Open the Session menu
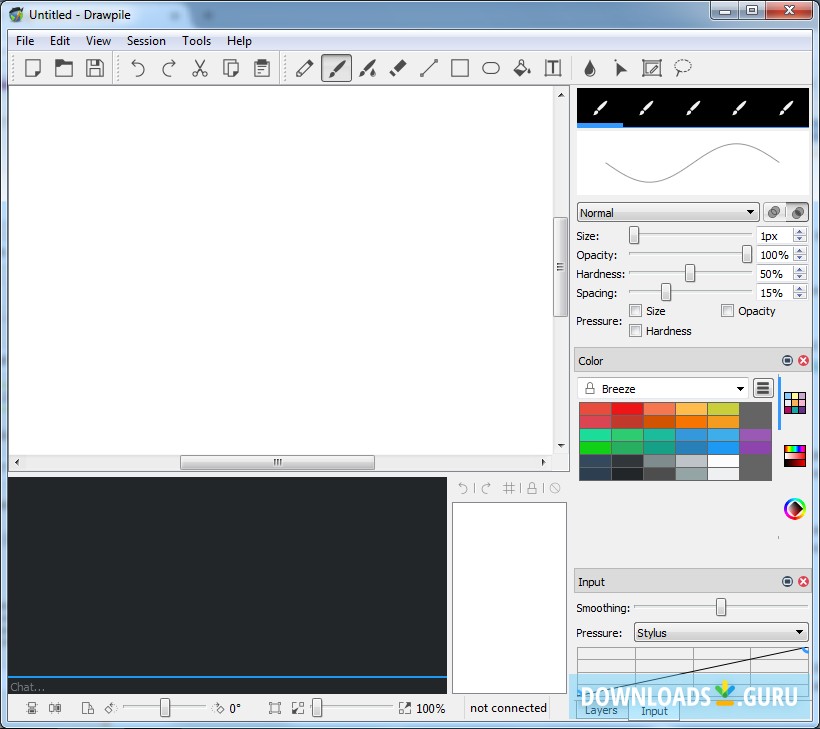The image size is (820, 729). pyautogui.click(x=146, y=41)
